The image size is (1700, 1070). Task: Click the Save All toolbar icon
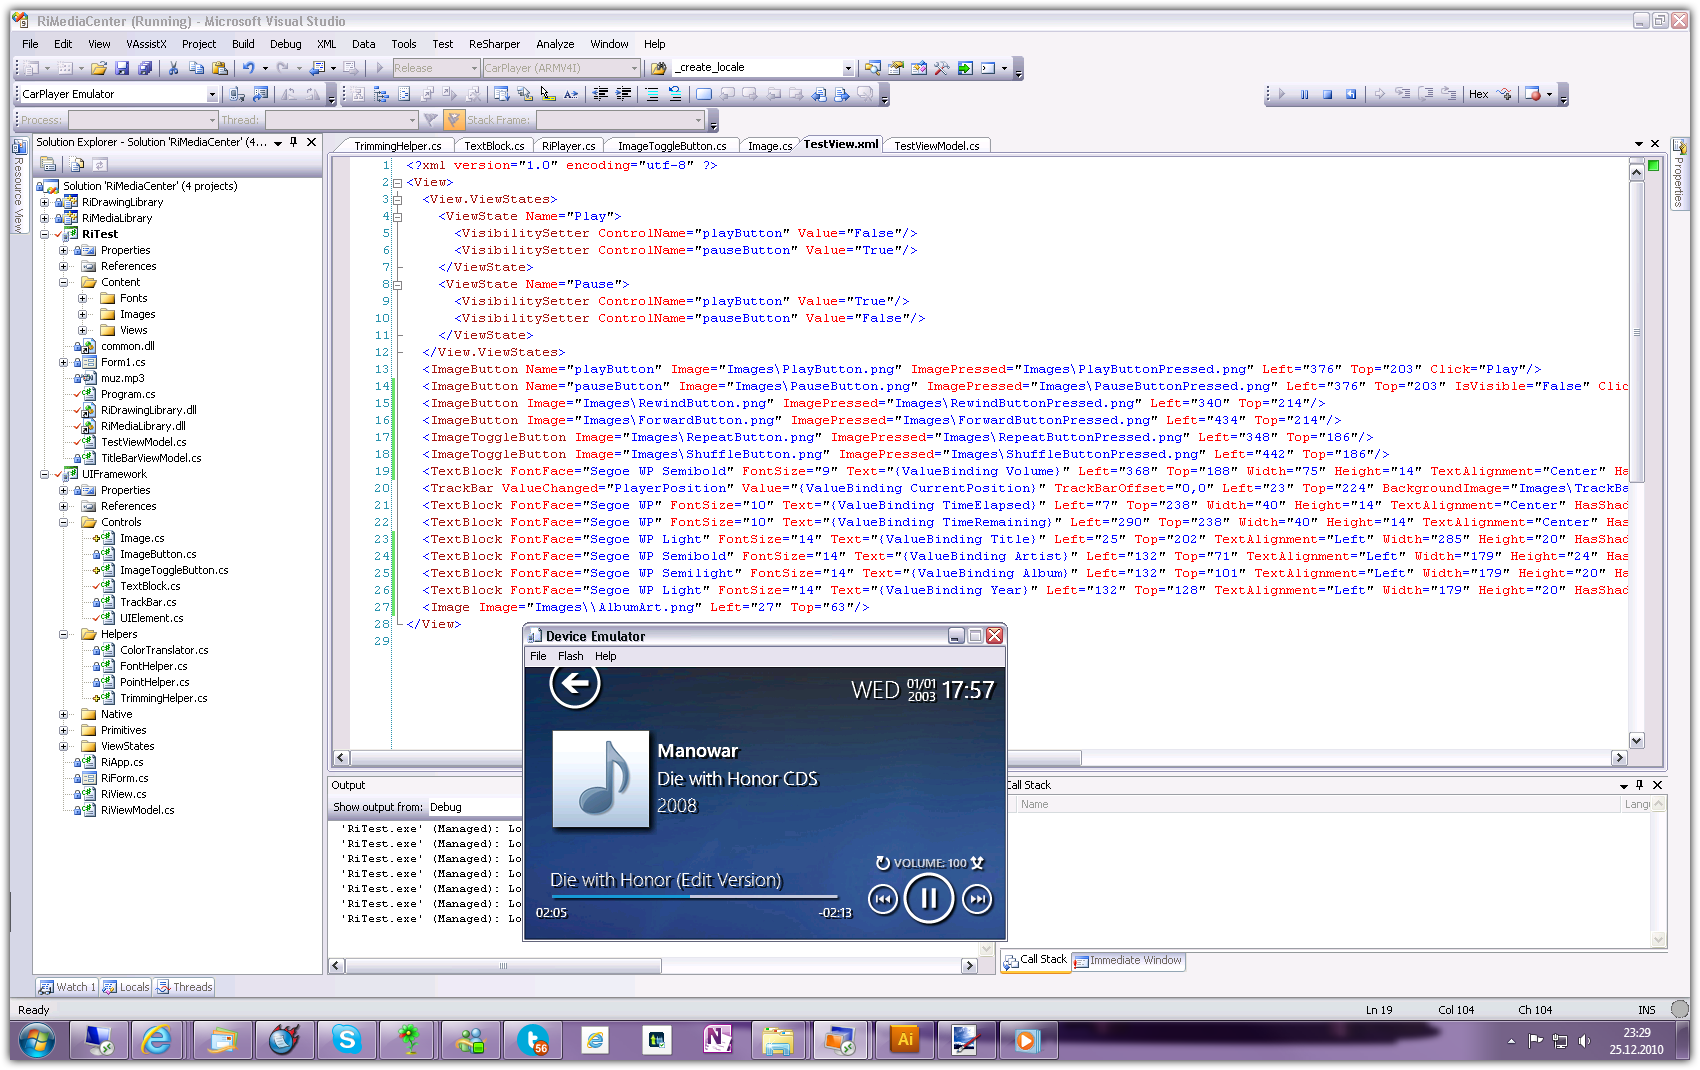pyautogui.click(x=145, y=68)
